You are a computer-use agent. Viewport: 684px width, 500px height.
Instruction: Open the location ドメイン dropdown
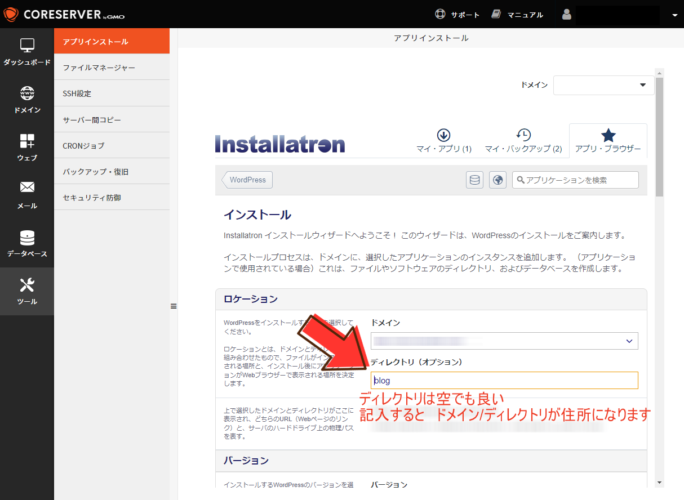click(504, 341)
